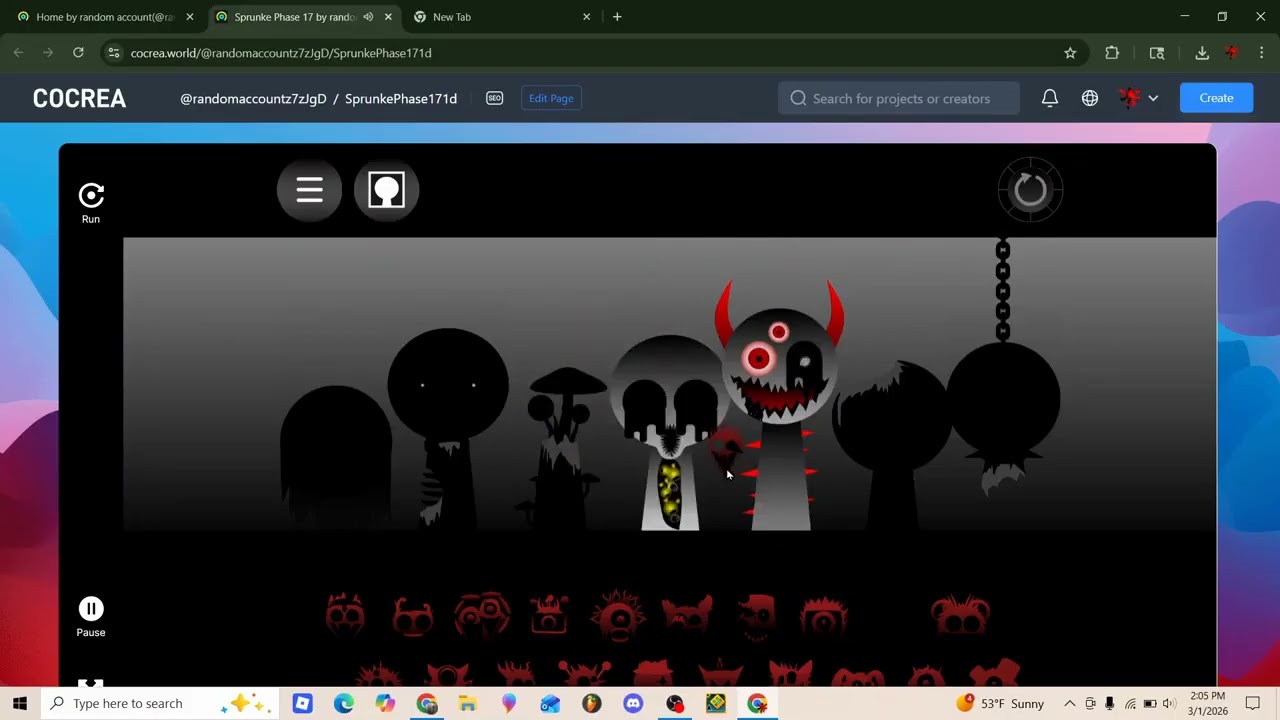
Task: Switch to the Home by random account tab
Action: point(105,17)
